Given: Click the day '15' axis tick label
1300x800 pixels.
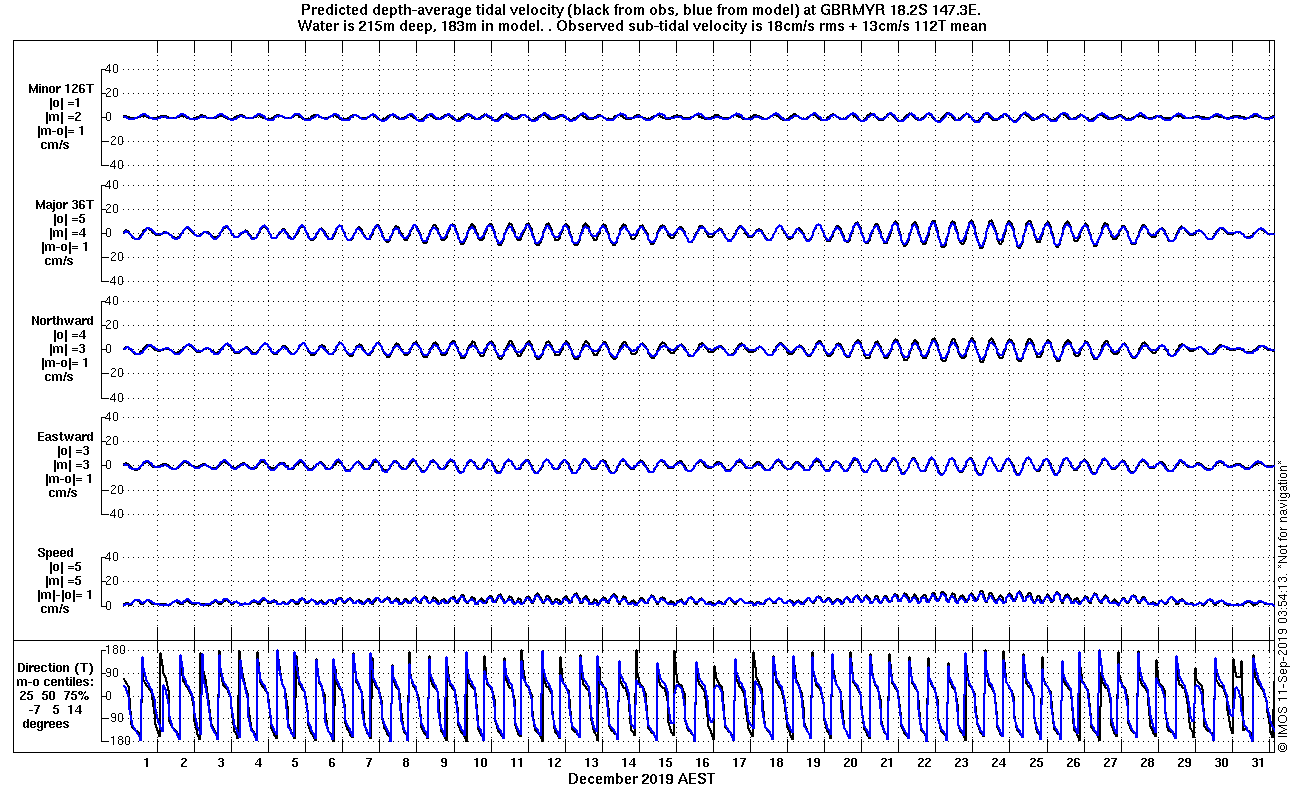Looking at the screenshot, I should [665, 763].
